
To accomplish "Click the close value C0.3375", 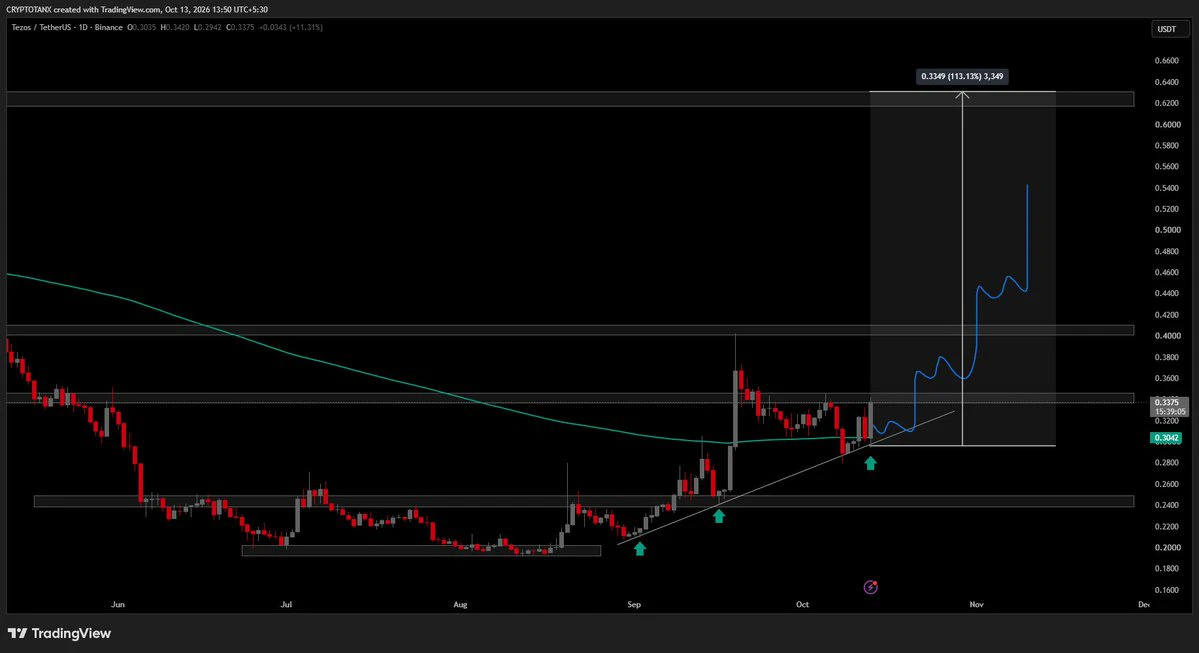I will click(x=240, y=28).
